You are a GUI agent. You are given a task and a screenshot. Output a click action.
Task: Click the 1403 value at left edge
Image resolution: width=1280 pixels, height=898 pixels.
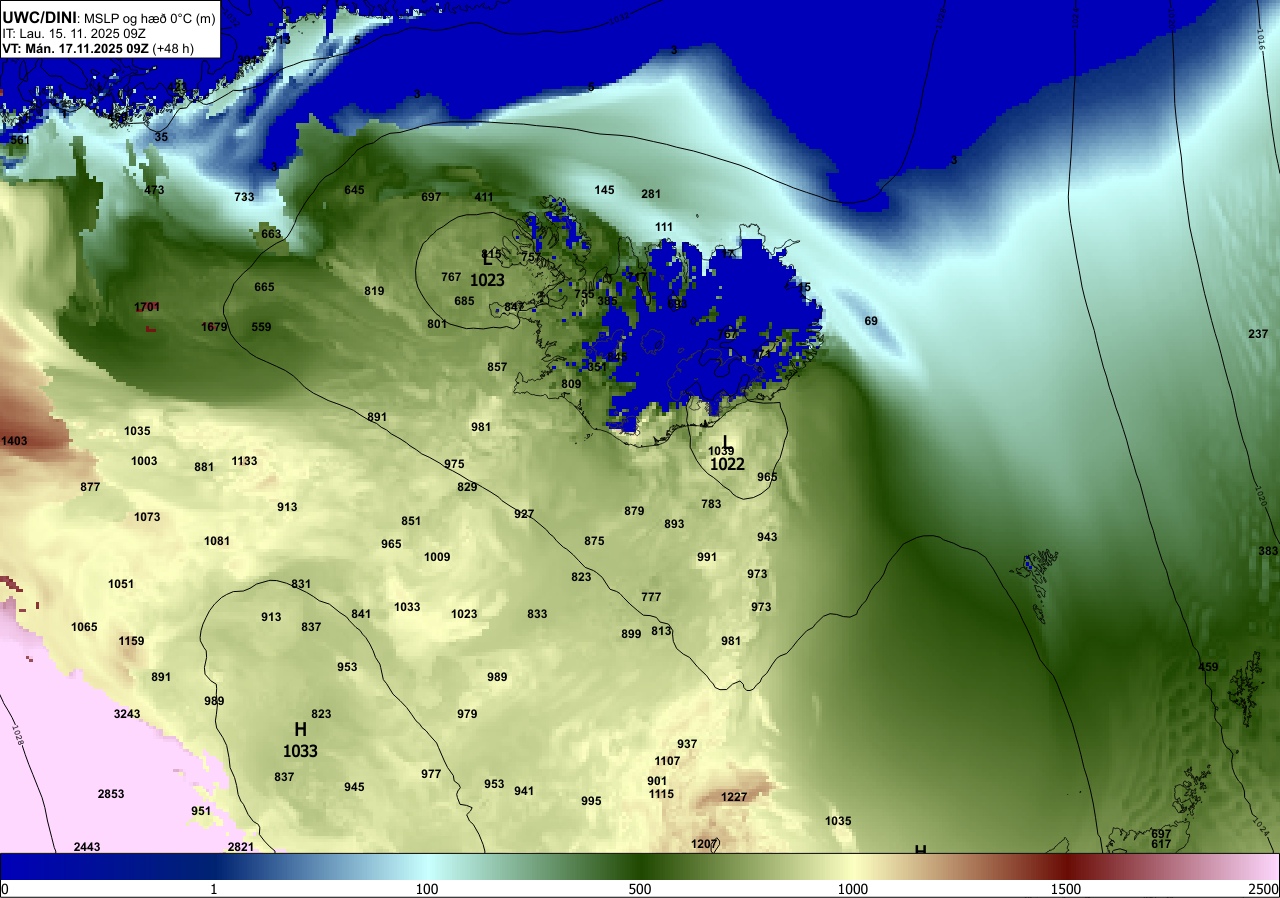15,441
